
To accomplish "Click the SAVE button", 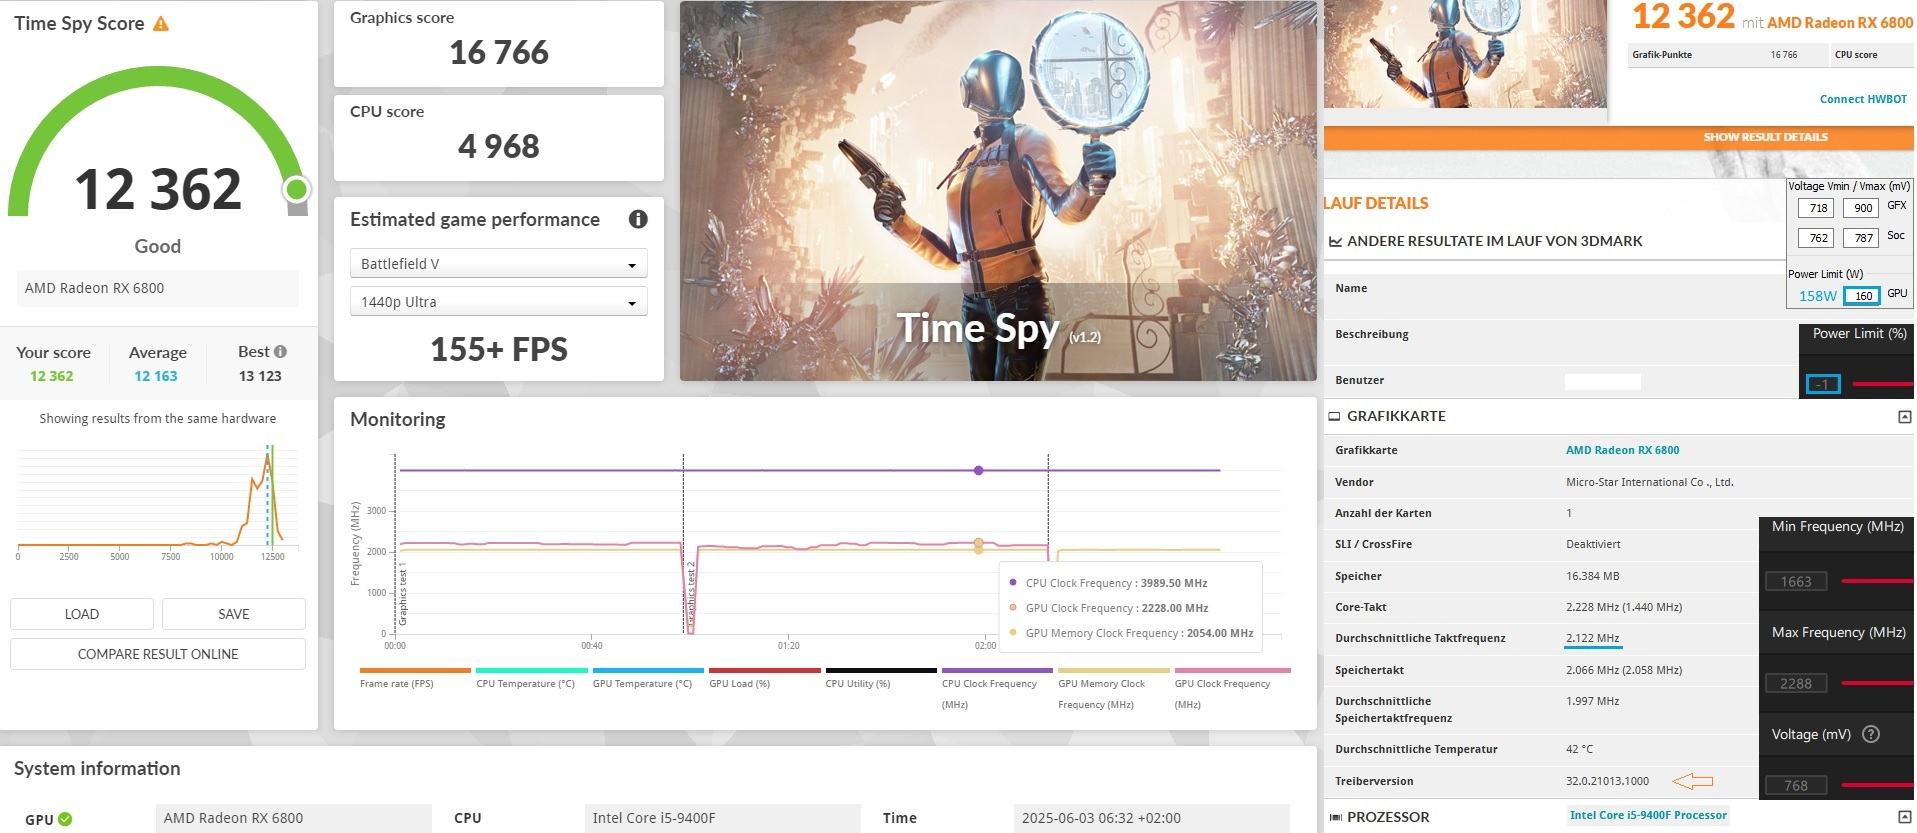I will point(234,614).
